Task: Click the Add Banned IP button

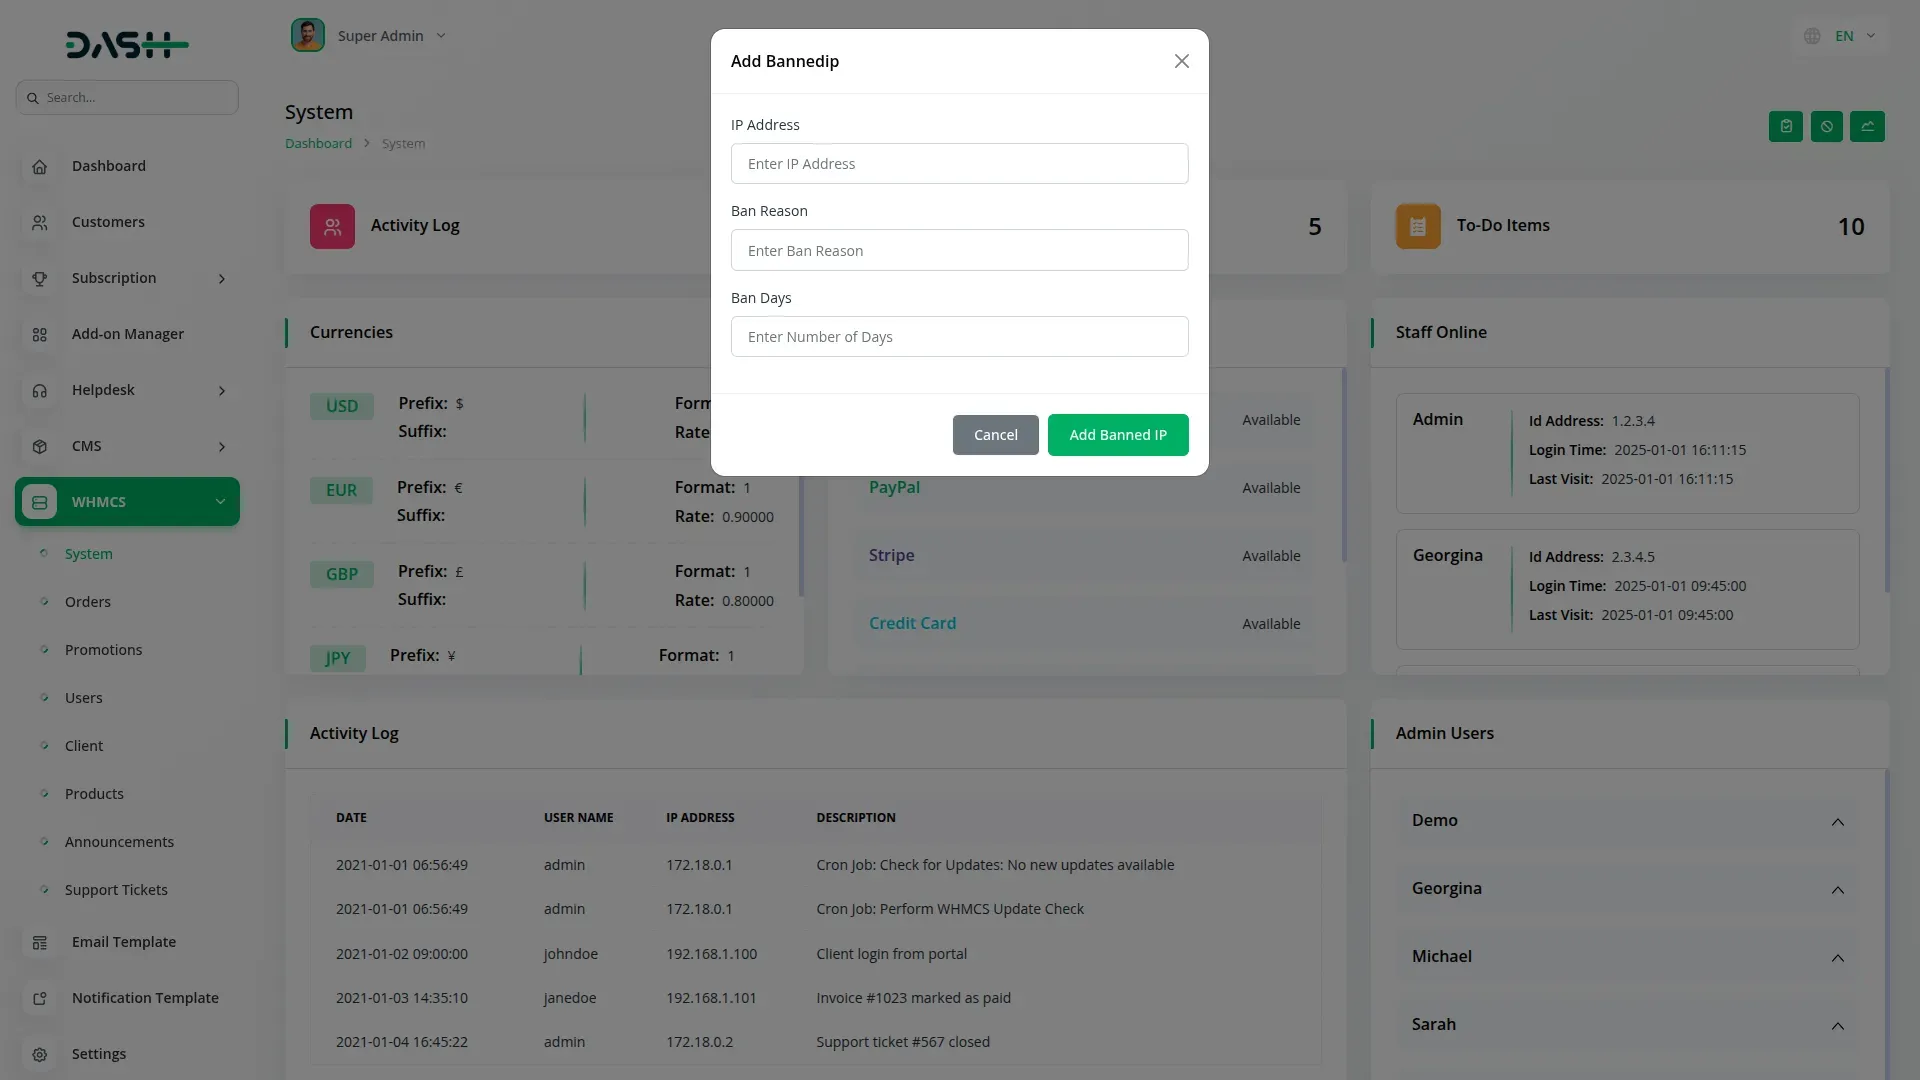Action: tap(1117, 435)
